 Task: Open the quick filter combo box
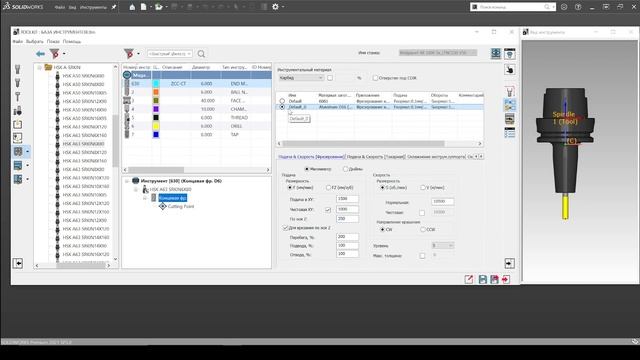(x=170, y=53)
